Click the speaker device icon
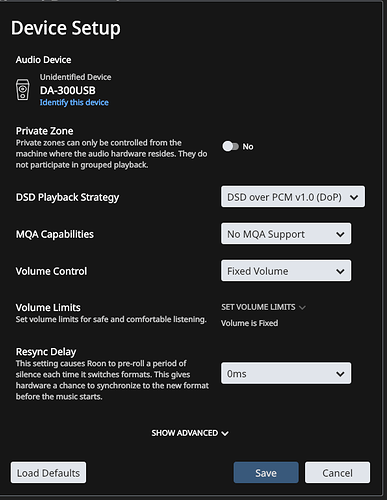 click(x=23, y=89)
